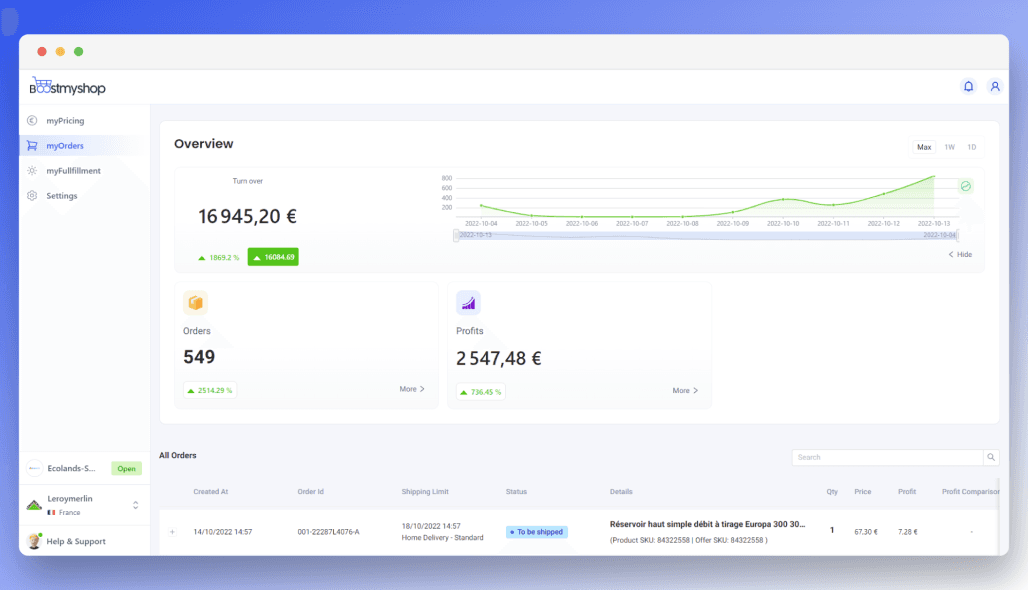Click the Leroymerlin logo icon
The width and height of the screenshot is (1028, 590).
[34, 505]
